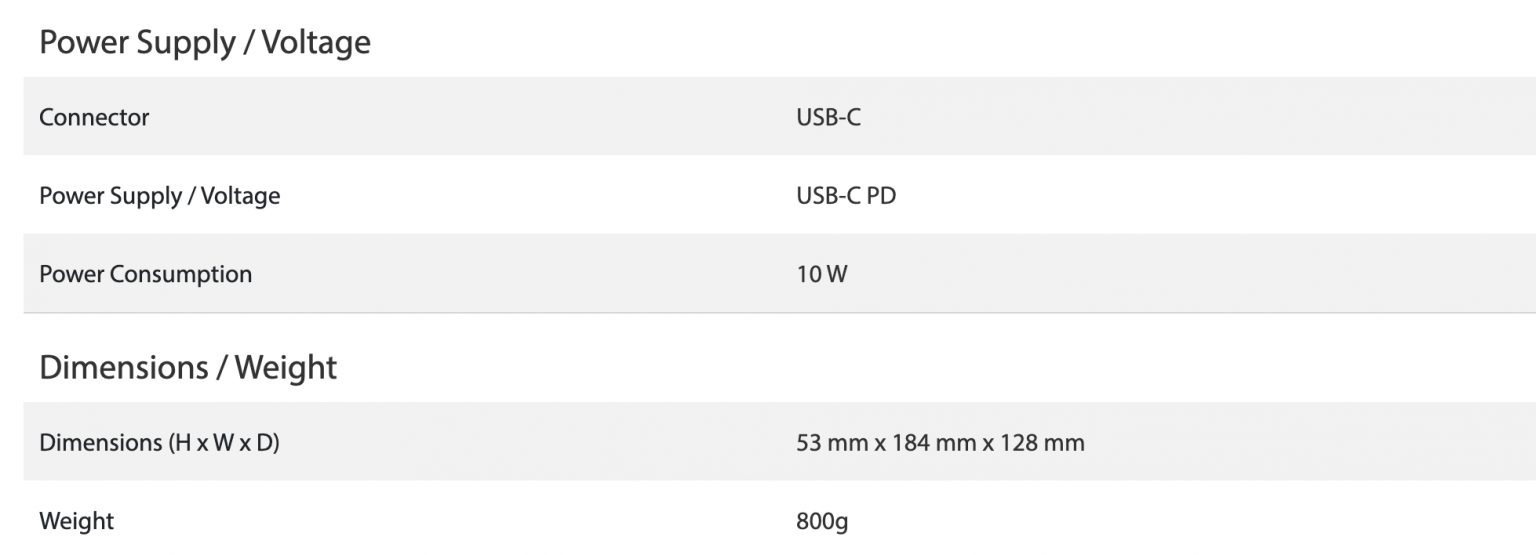This screenshot has width=1536, height=555.
Task: Select the Power Supply / Voltage row label
Action: (x=159, y=195)
